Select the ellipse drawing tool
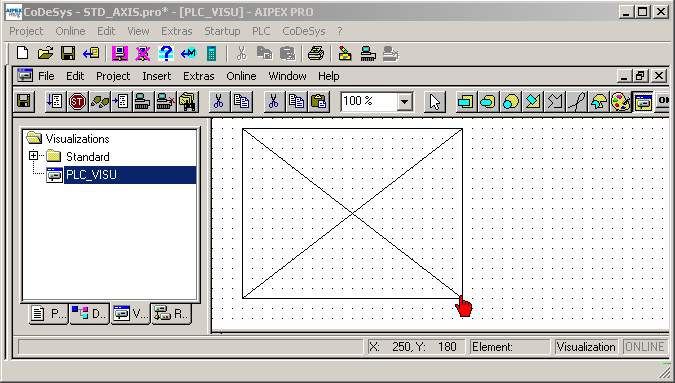The image size is (675, 383). (x=510, y=102)
